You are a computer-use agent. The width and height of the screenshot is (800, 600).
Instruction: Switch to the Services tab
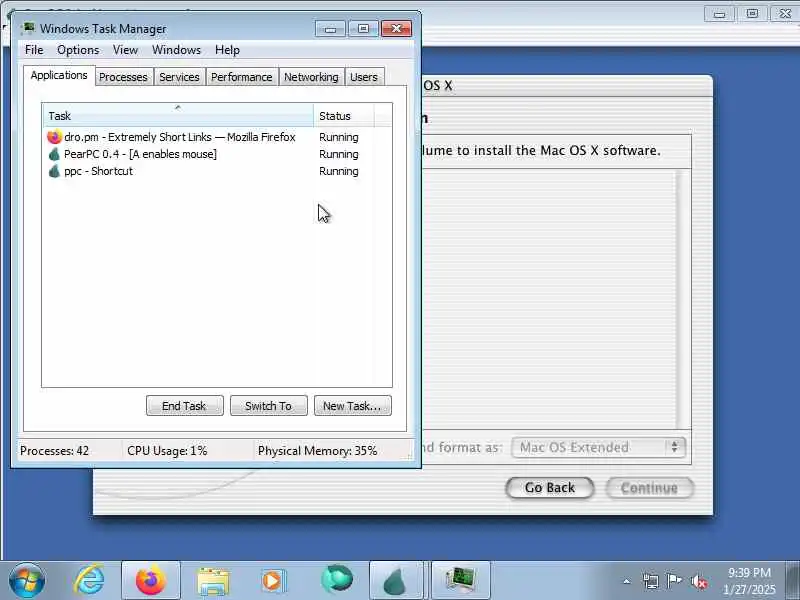[x=179, y=77]
